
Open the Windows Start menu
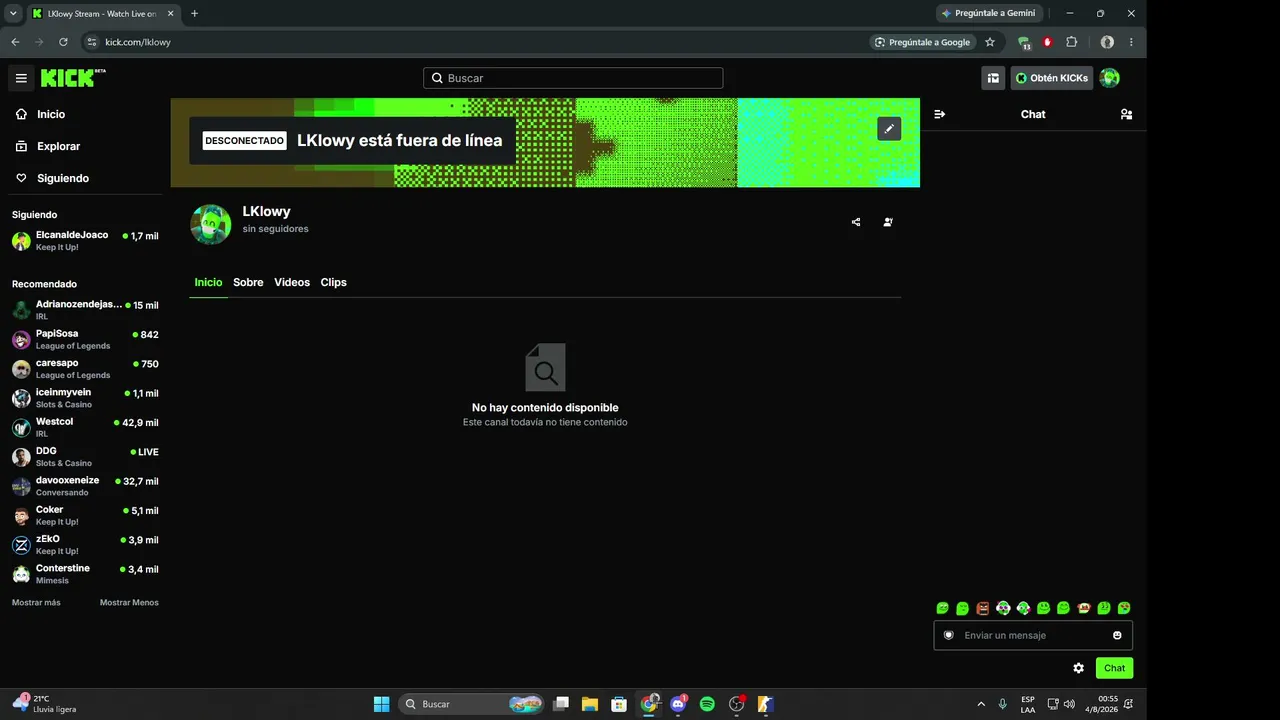click(x=381, y=704)
